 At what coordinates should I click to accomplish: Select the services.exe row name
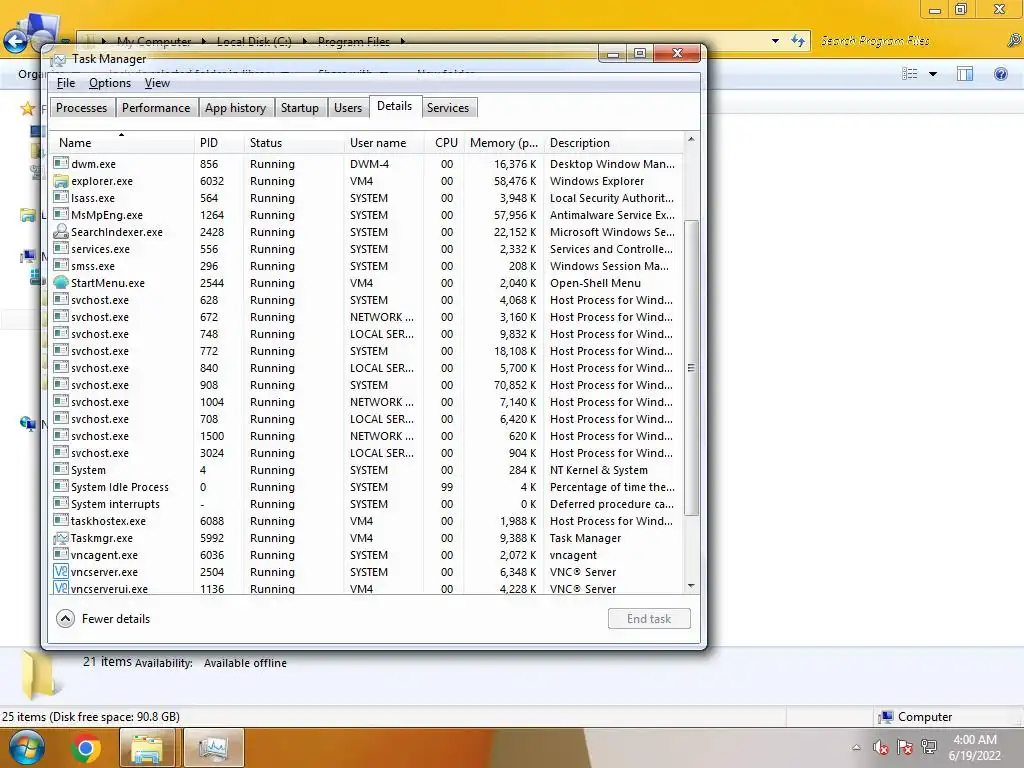pyautogui.click(x=101, y=249)
